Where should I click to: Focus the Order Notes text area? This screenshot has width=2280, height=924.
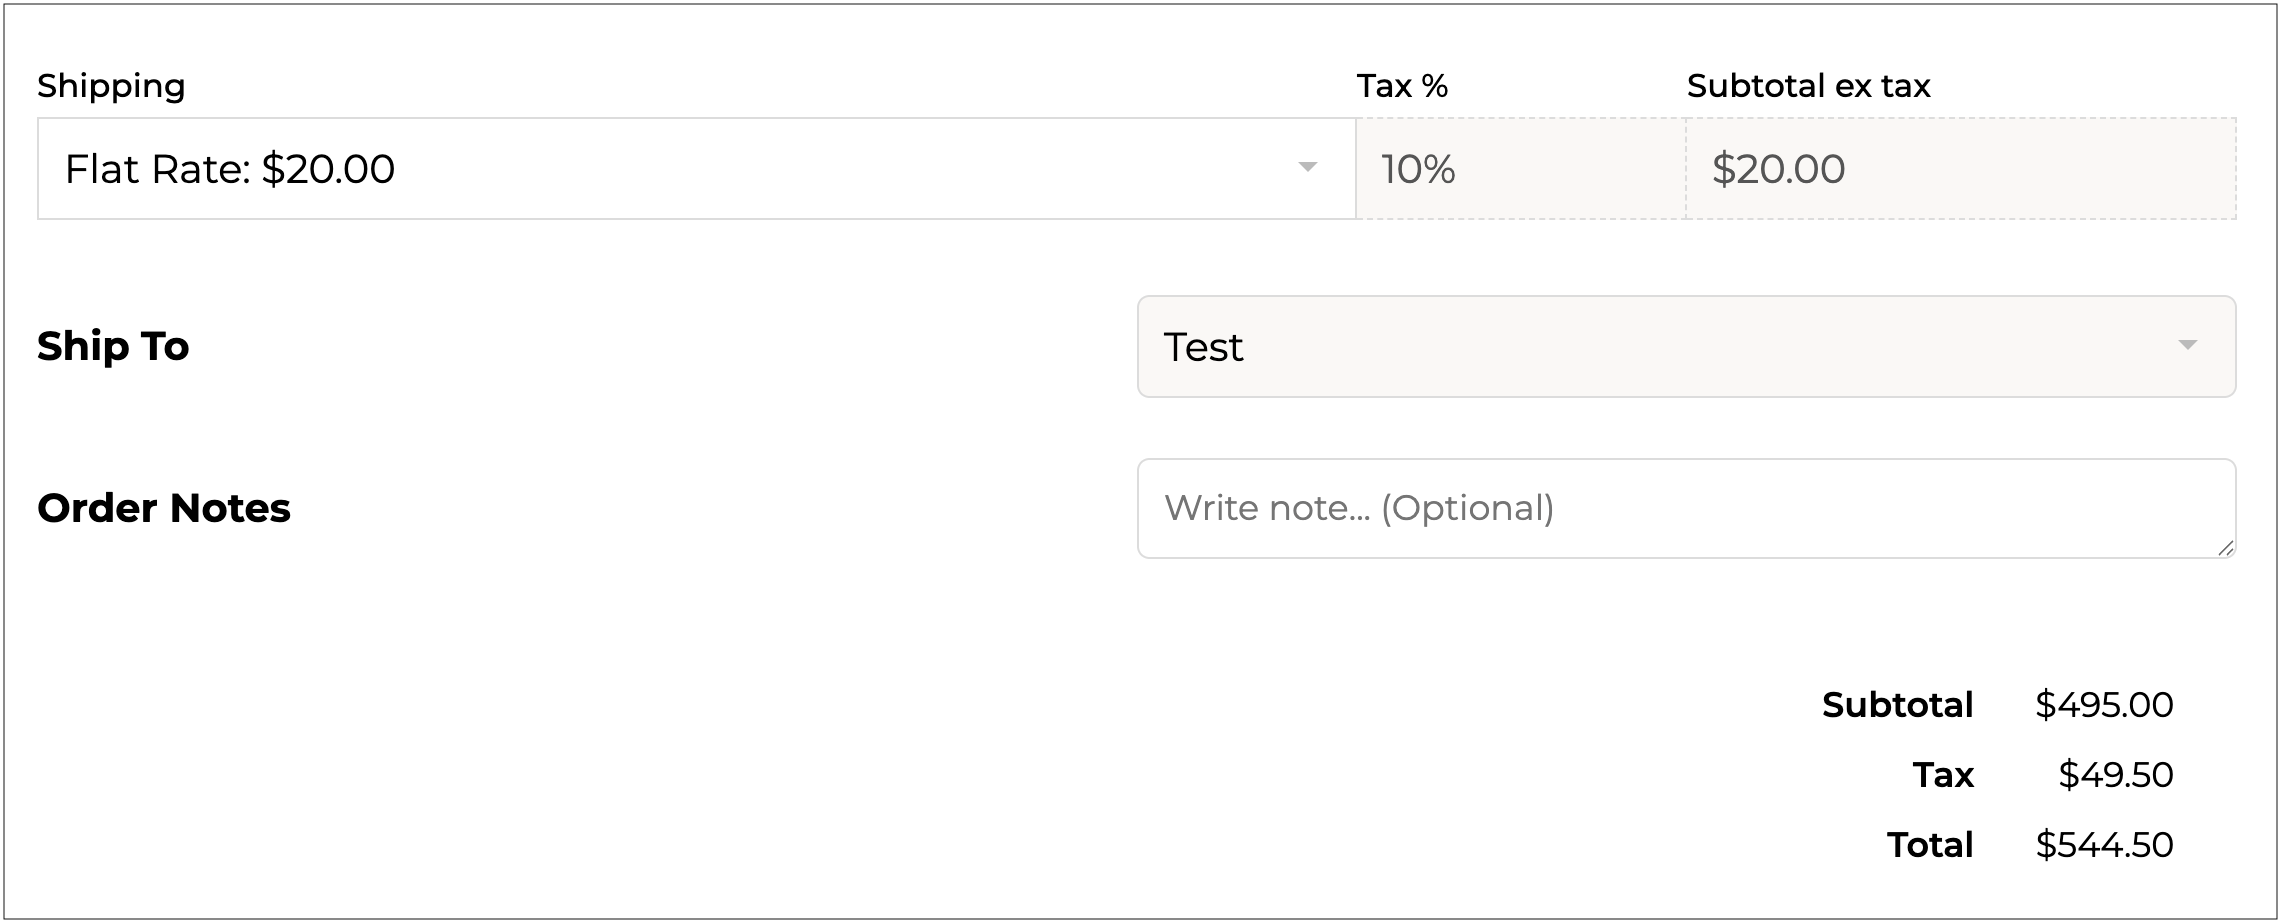click(x=1686, y=508)
